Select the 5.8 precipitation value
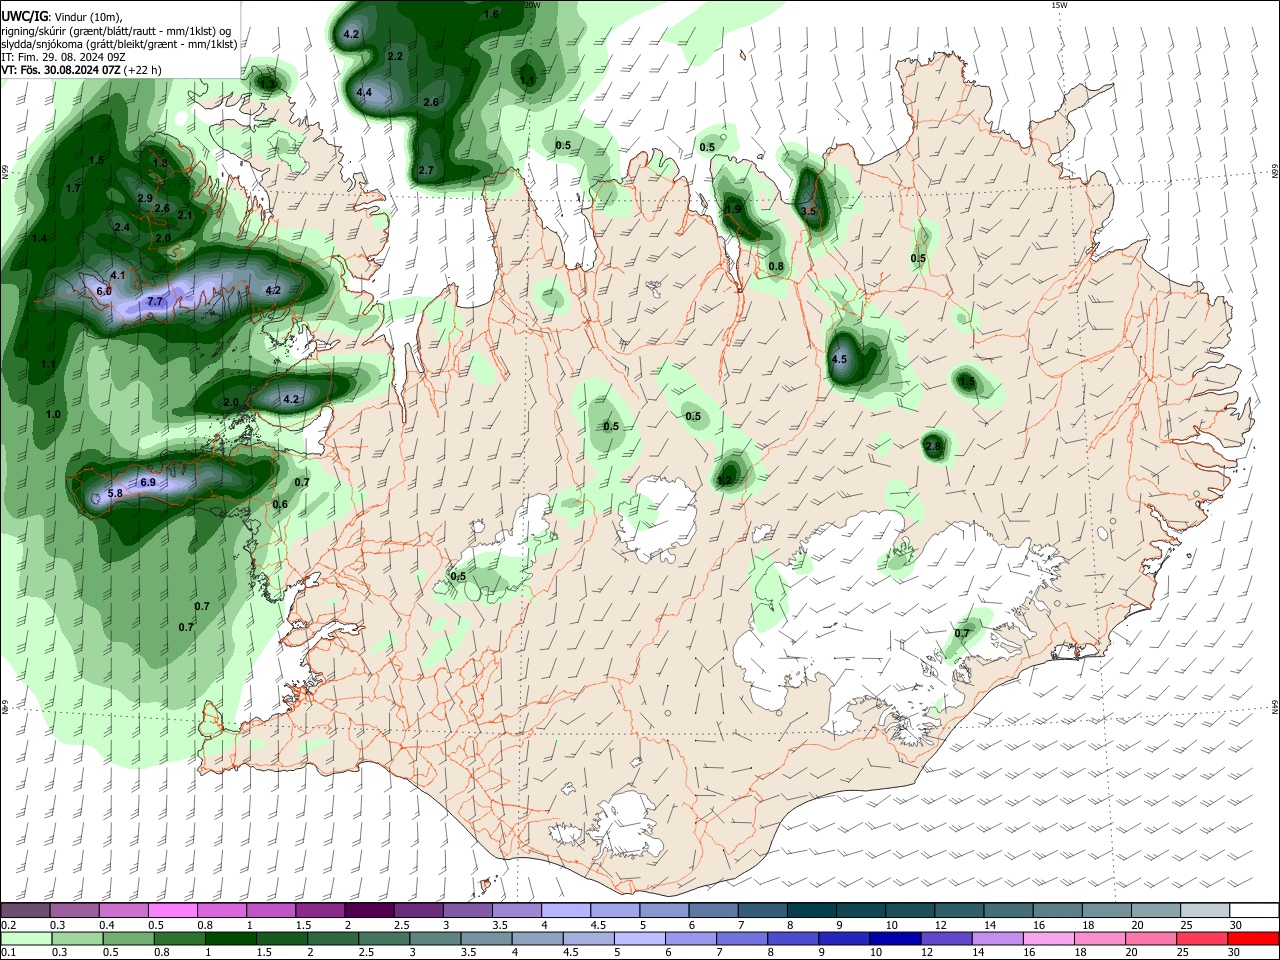 [115, 494]
